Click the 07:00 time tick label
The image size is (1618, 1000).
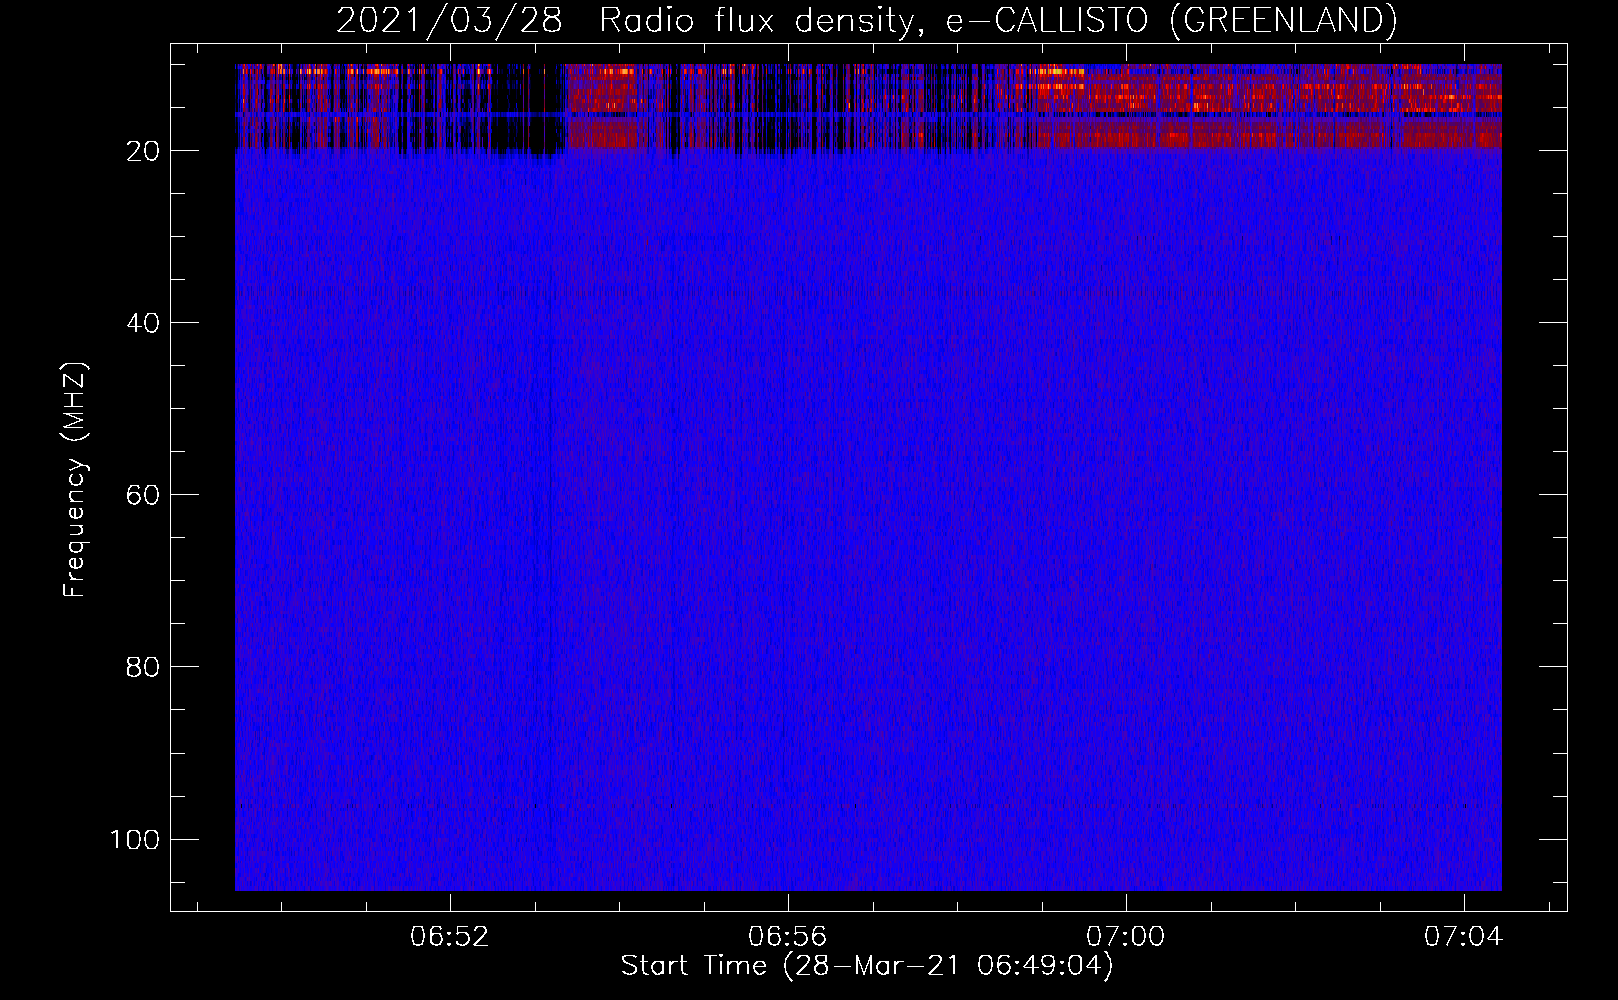coord(1126,937)
